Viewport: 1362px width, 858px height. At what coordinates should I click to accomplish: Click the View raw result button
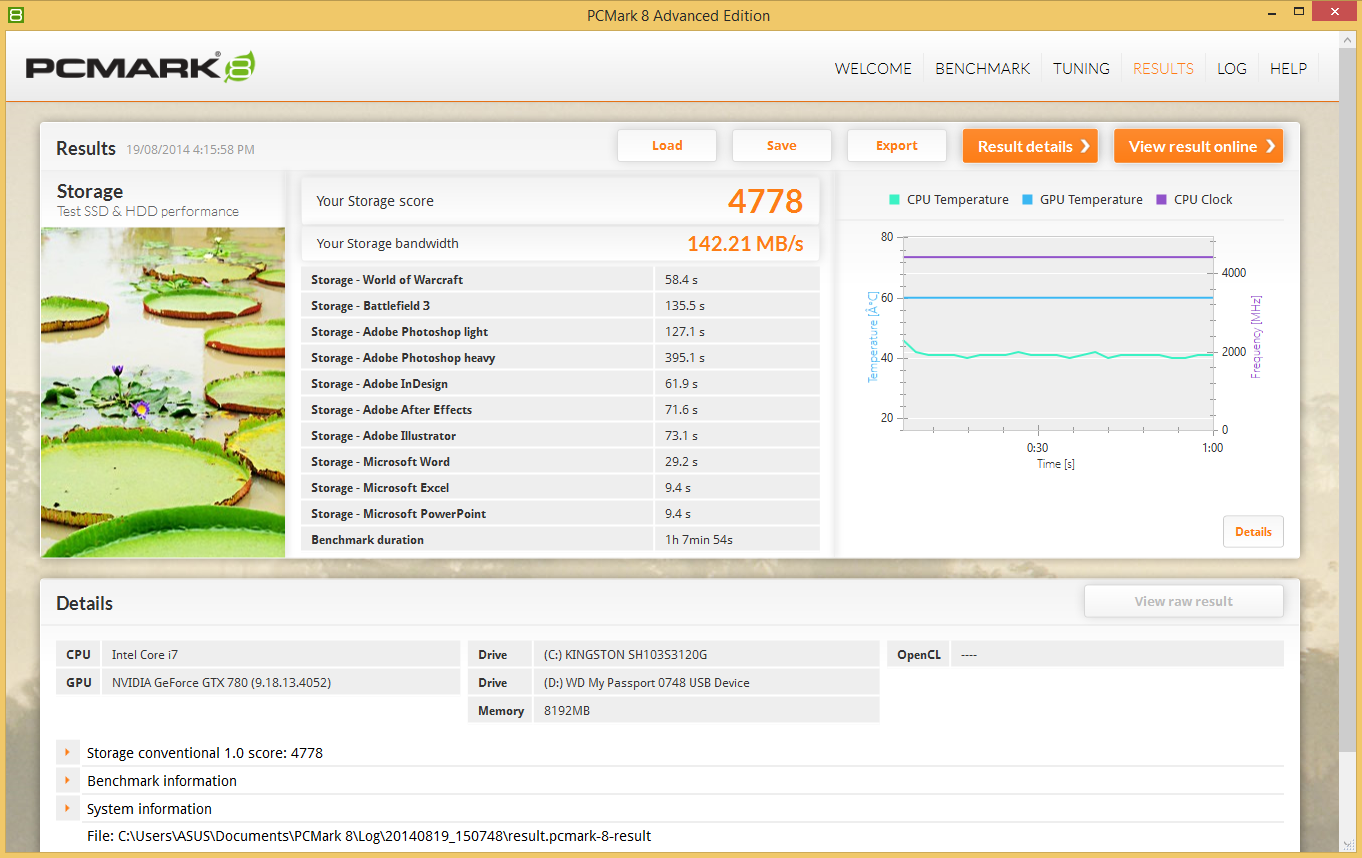(1184, 602)
